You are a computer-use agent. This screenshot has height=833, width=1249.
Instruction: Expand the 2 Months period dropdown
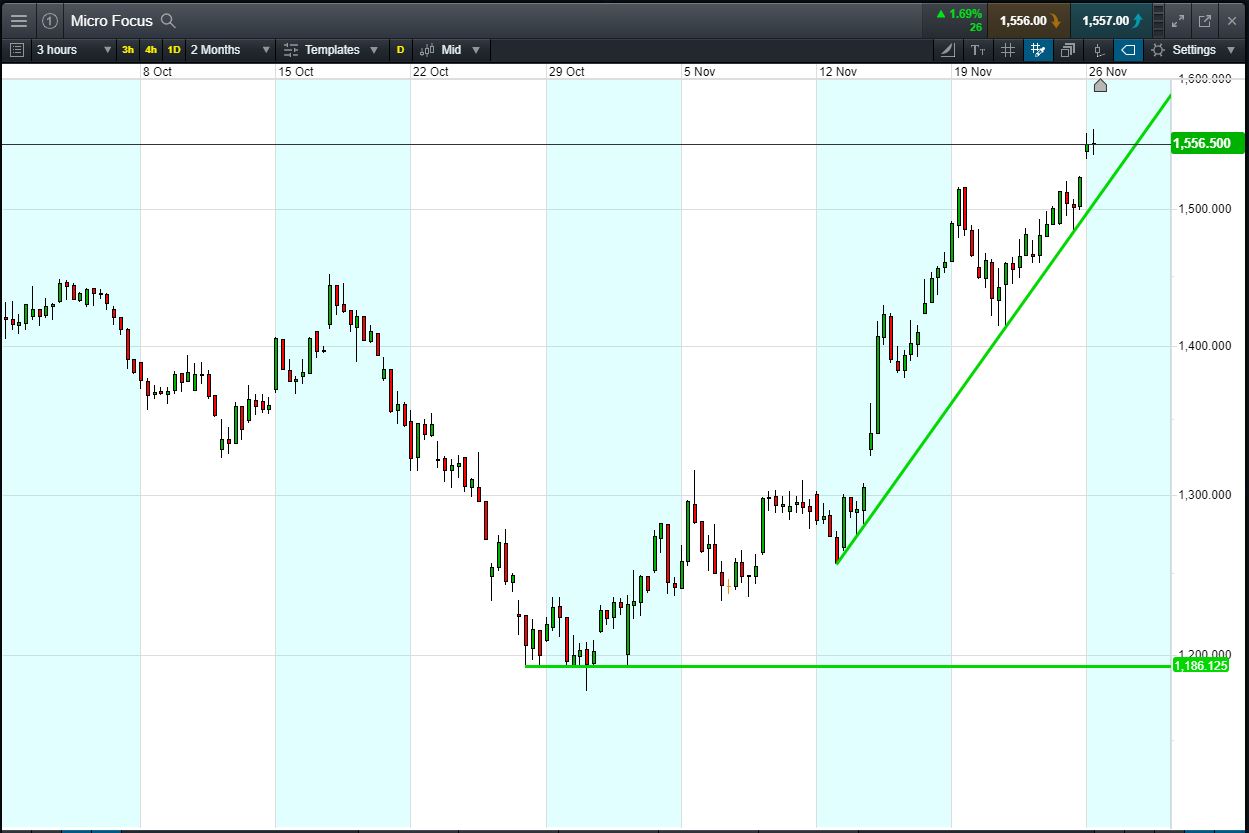pos(230,49)
